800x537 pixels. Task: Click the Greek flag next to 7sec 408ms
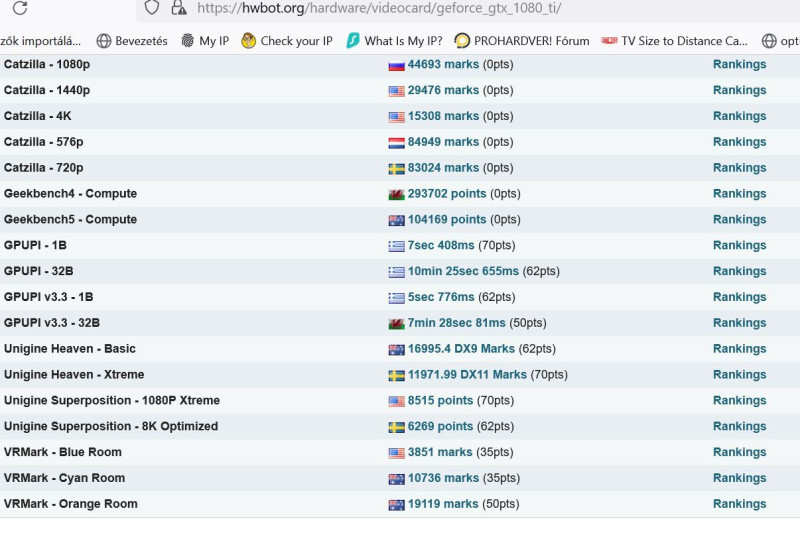pos(396,246)
